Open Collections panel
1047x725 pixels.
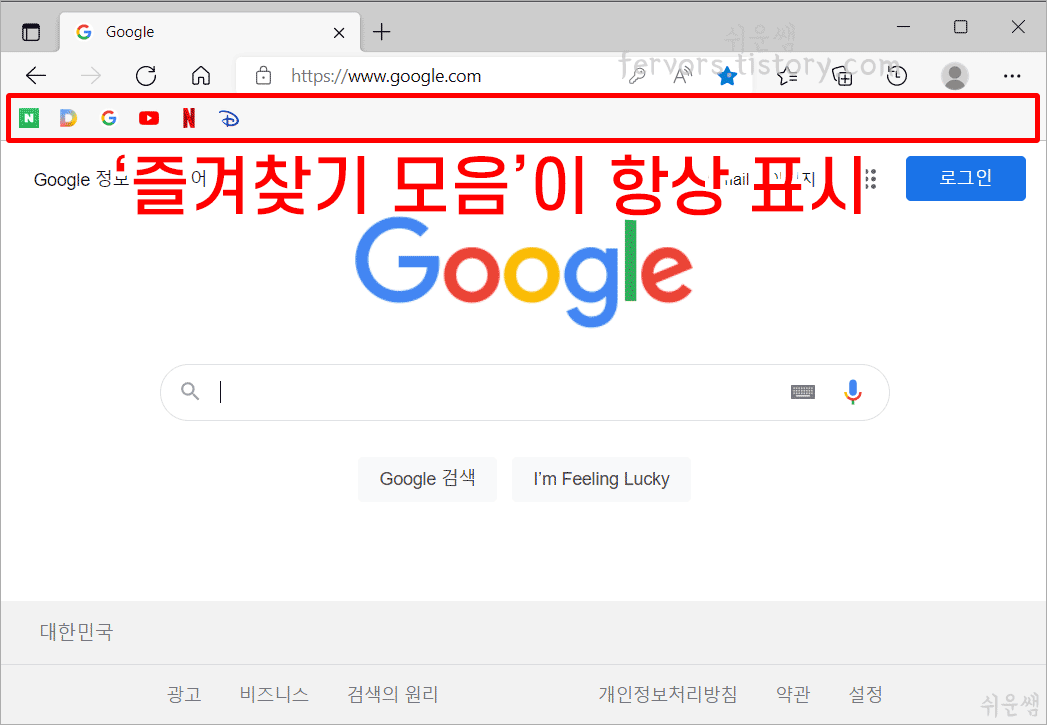pos(843,76)
